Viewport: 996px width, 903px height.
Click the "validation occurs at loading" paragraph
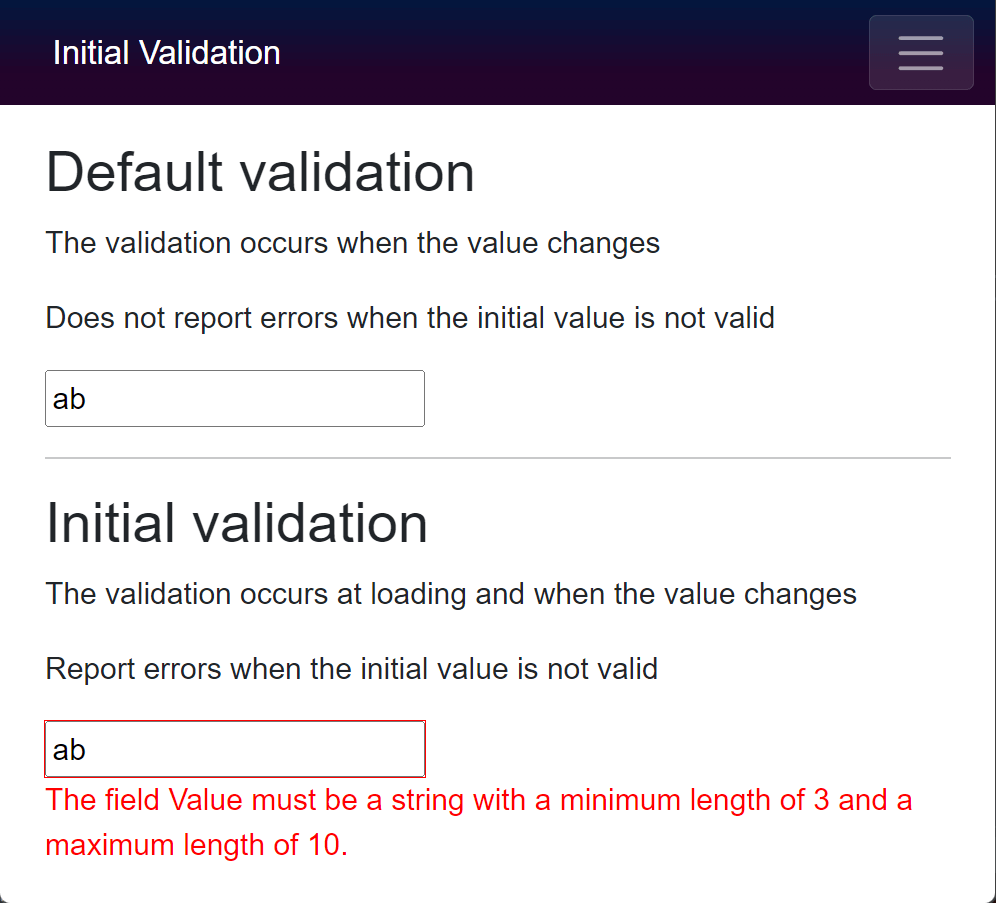coord(451,594)
